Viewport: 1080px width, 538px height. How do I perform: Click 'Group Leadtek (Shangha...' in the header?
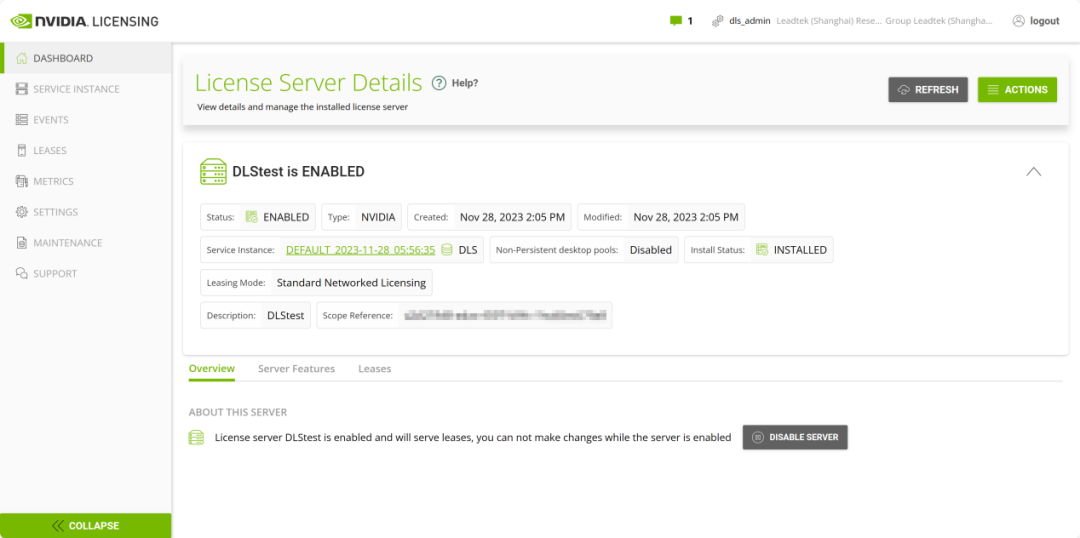[x=939, y=21]
